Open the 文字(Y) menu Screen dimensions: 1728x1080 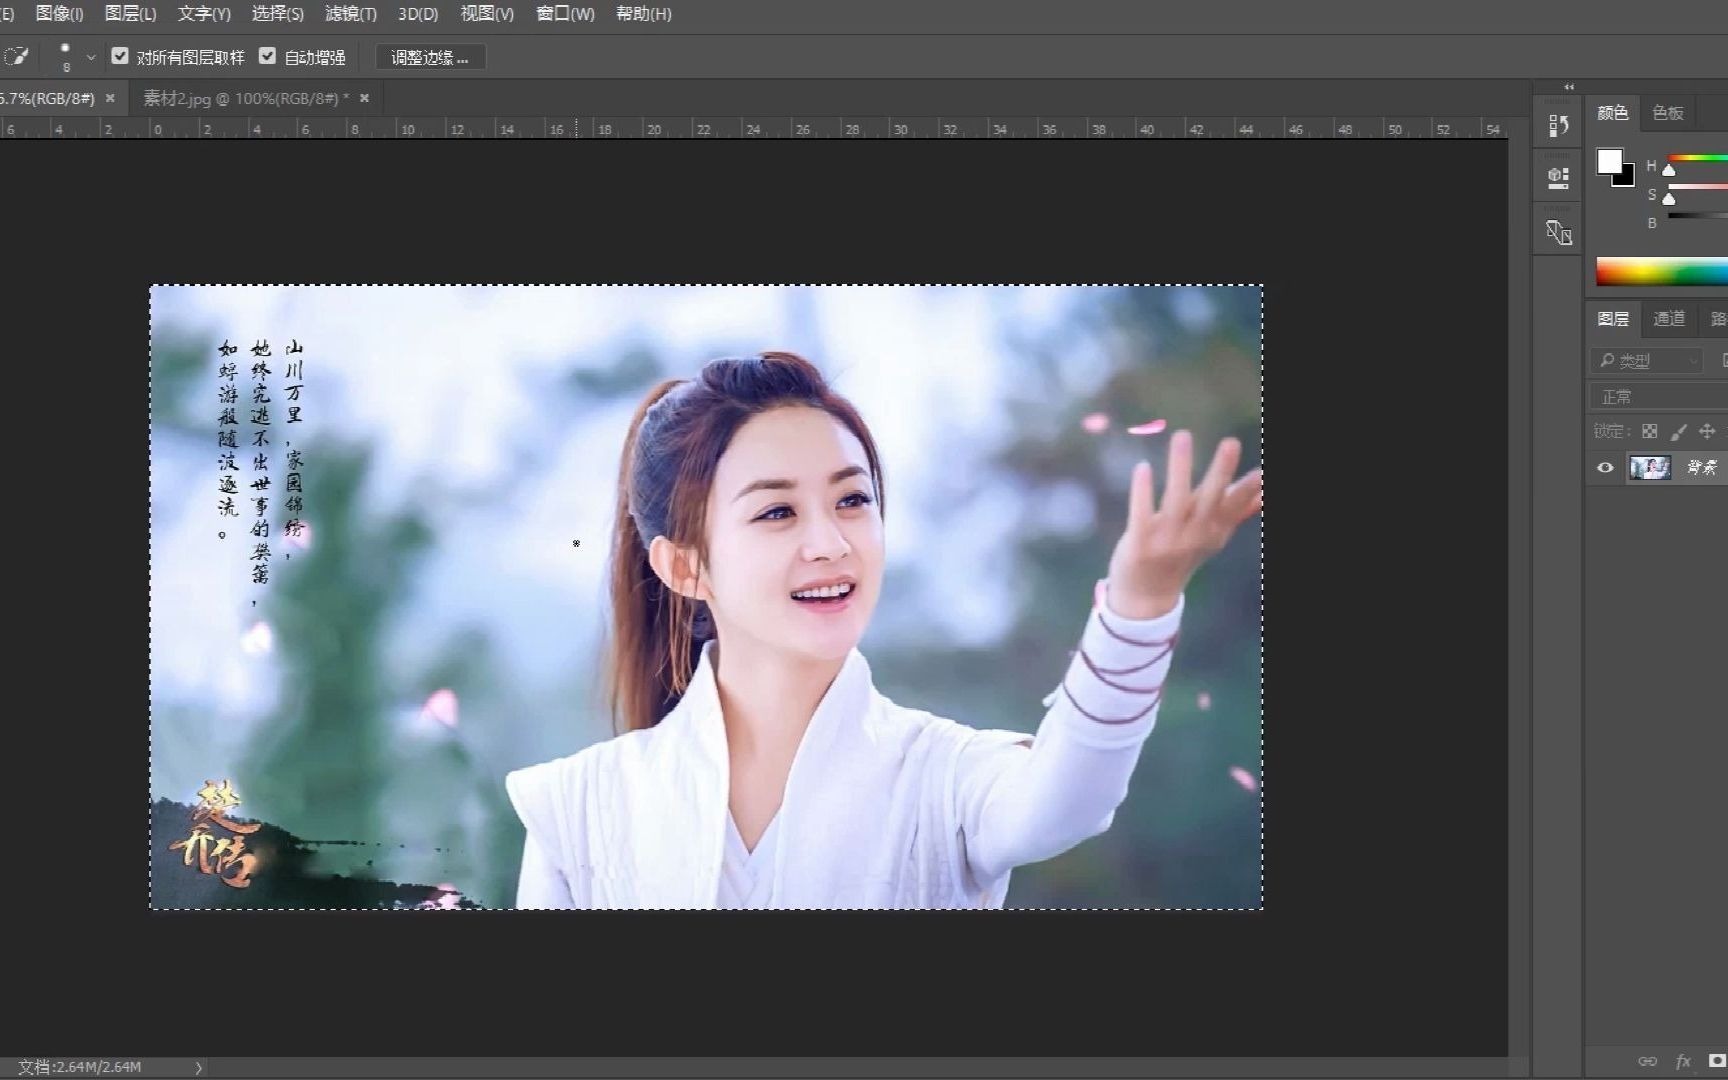[x=204, y=14]
